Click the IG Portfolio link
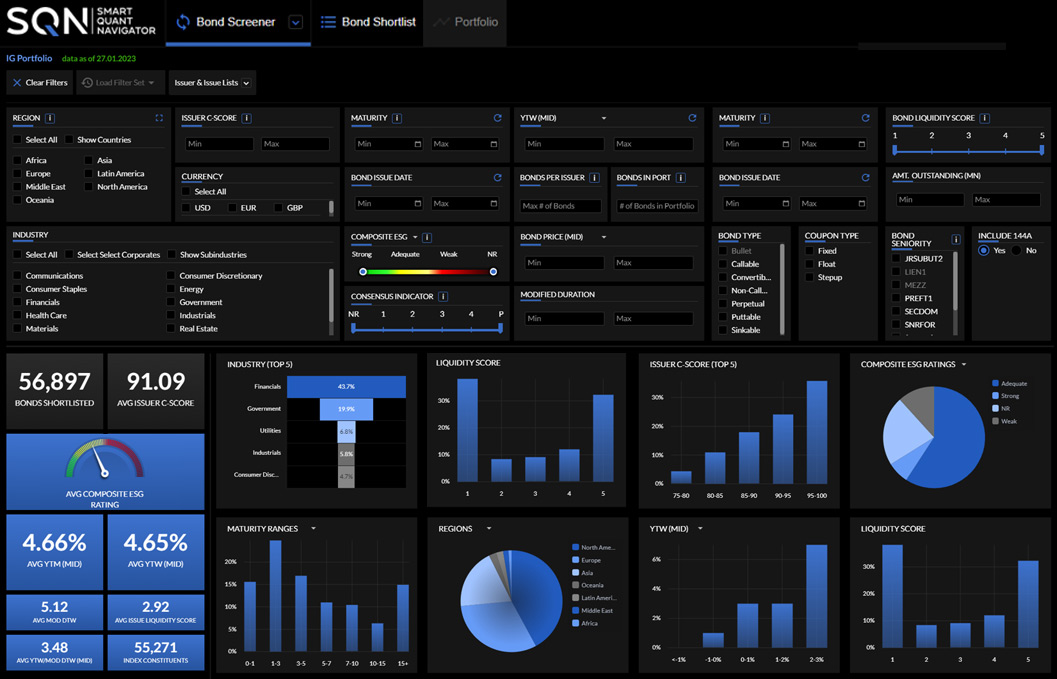The image size is (1057, 679). 29,58
